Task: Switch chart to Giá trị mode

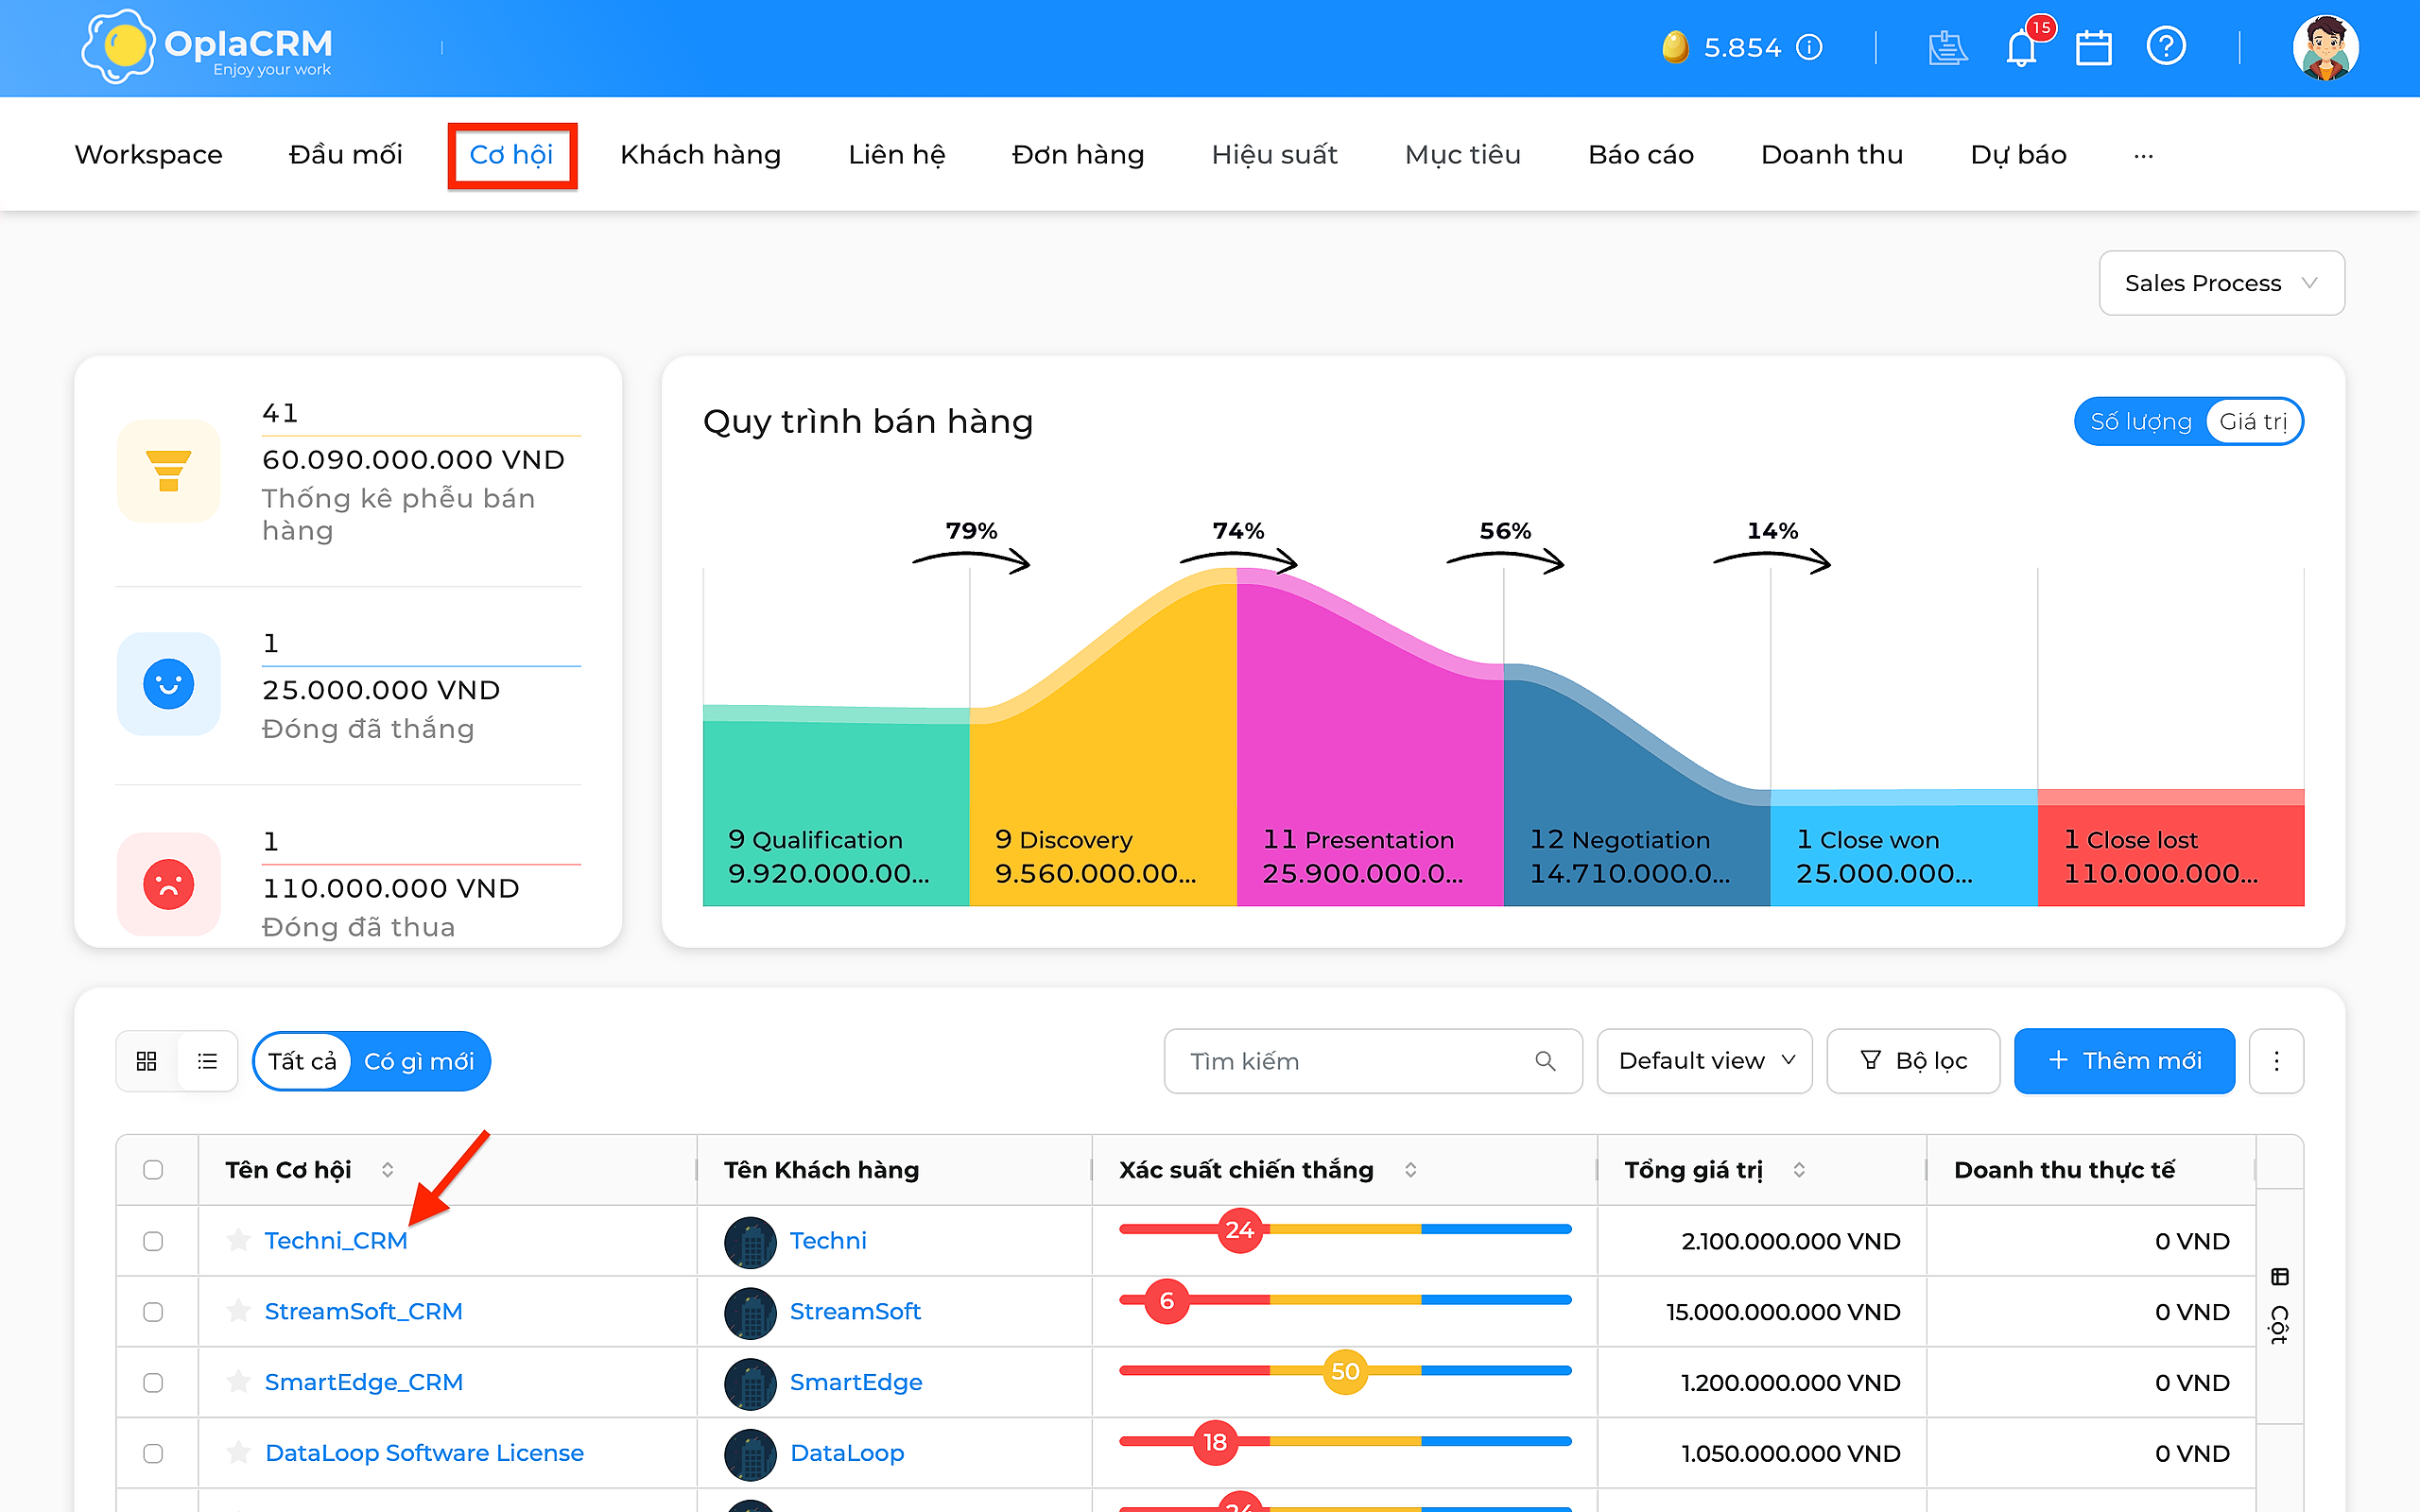Action: pos(2253,422)
